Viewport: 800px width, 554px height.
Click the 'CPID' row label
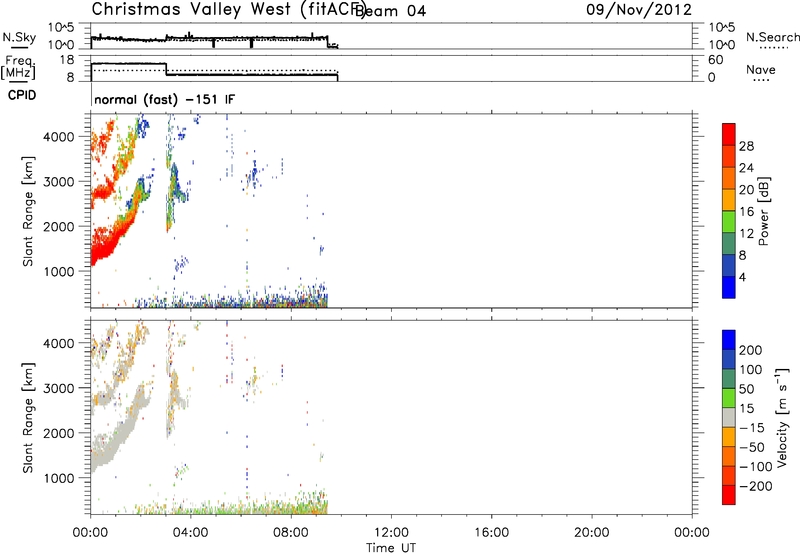22,95
